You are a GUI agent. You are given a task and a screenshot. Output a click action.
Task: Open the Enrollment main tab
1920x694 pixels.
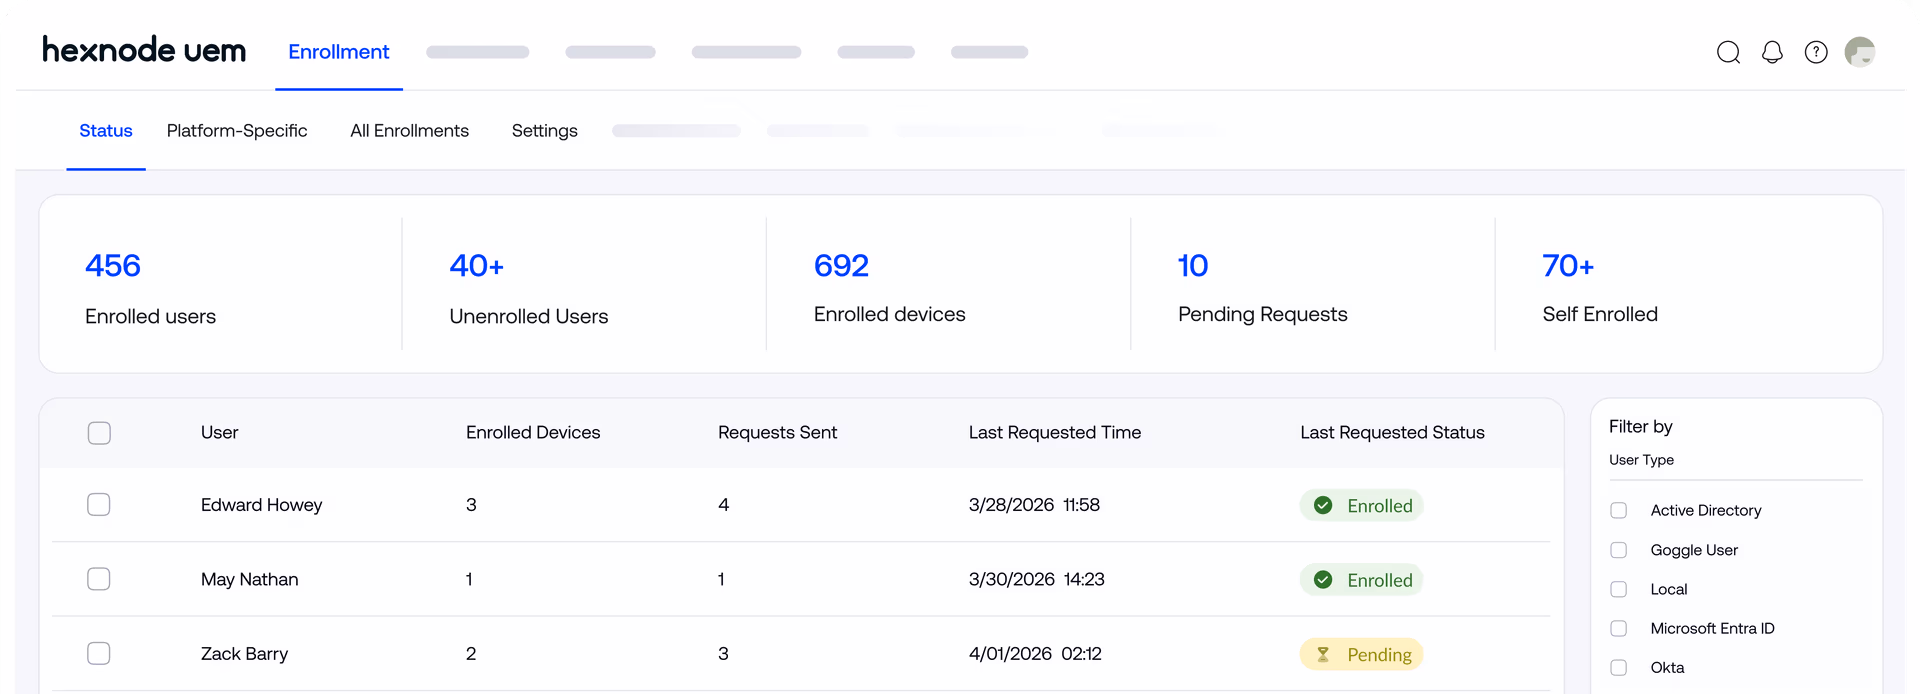click(x=339, y=52)
